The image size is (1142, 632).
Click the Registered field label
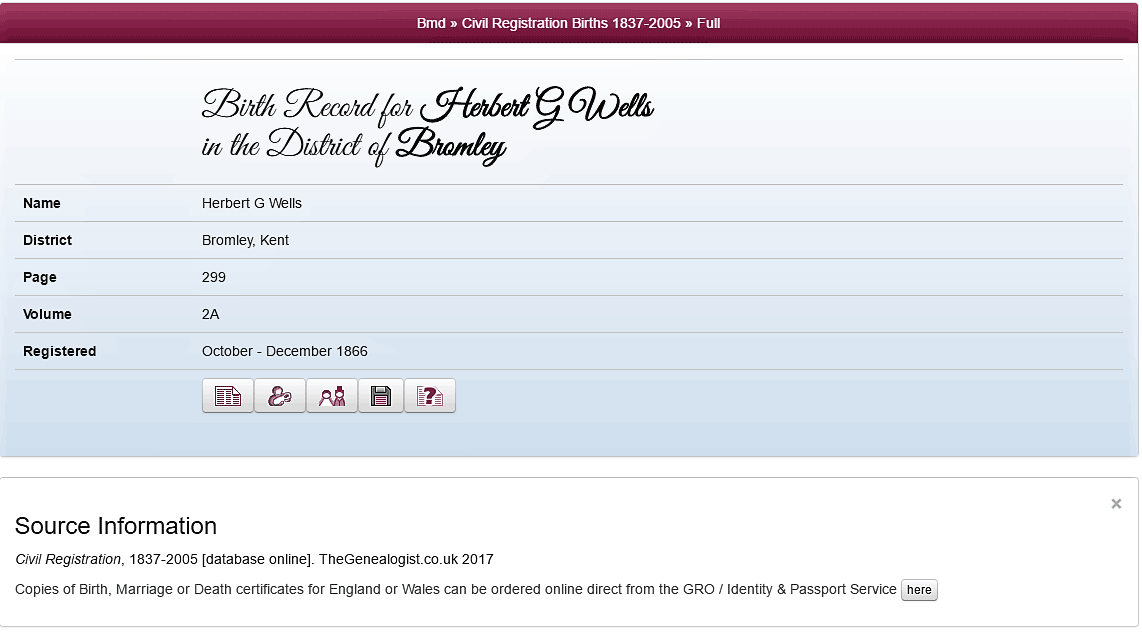(60, 351)
